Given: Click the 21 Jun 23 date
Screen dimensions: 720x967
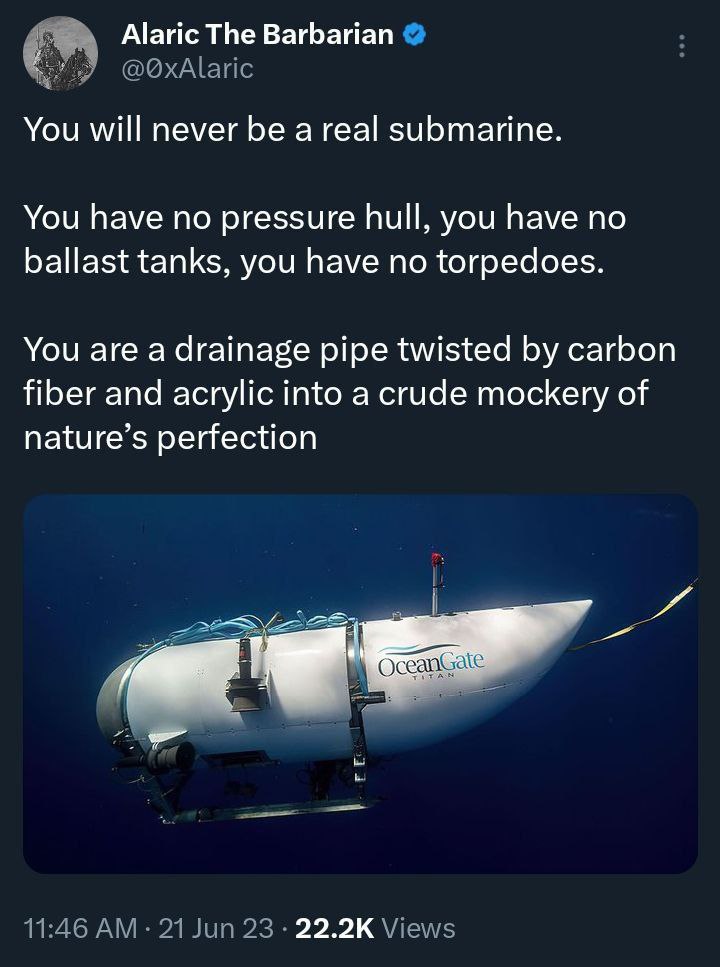Looking at the screenshot, I should tap(215, 928).
